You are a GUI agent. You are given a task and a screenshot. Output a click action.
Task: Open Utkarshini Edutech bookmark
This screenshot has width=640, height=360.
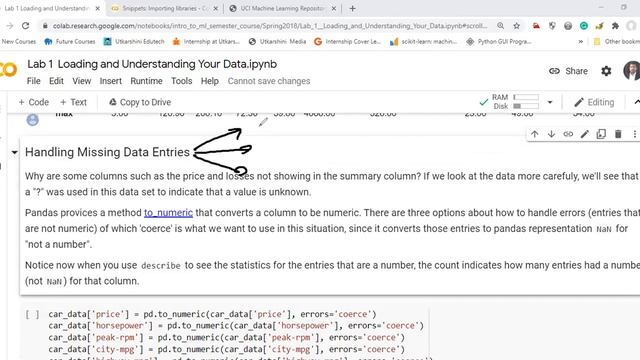click(134, 42)
